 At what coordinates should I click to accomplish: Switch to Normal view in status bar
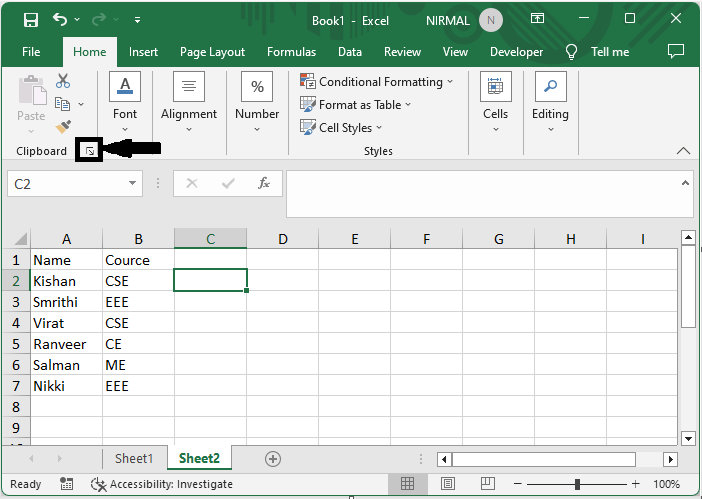408,484
